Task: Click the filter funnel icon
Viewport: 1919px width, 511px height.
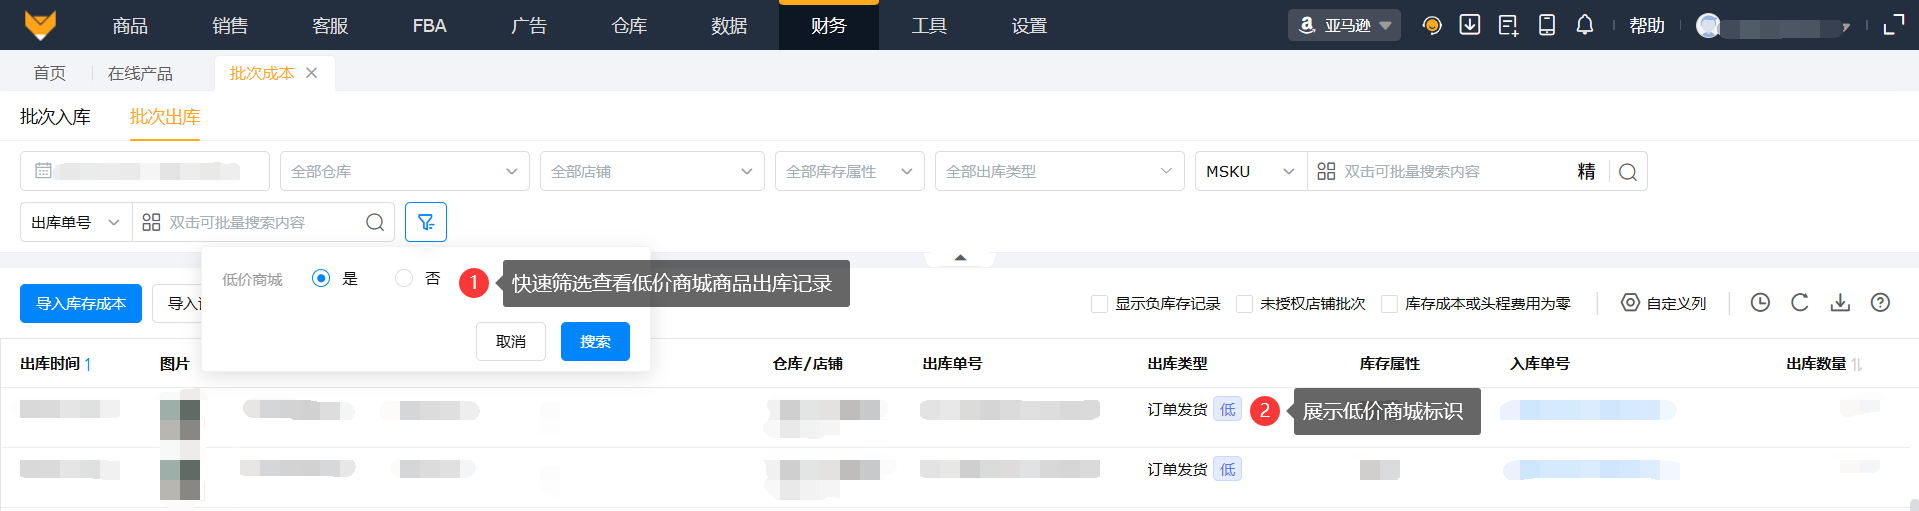Action: point(426,222)
